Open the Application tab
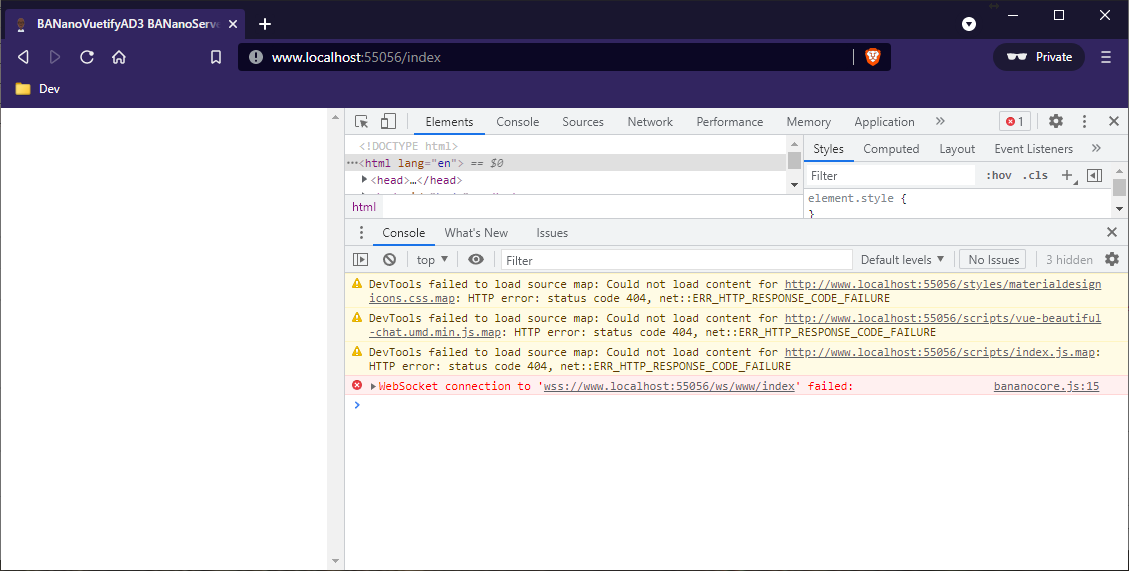Screen dimensions: 1129x571 [884, 122]
